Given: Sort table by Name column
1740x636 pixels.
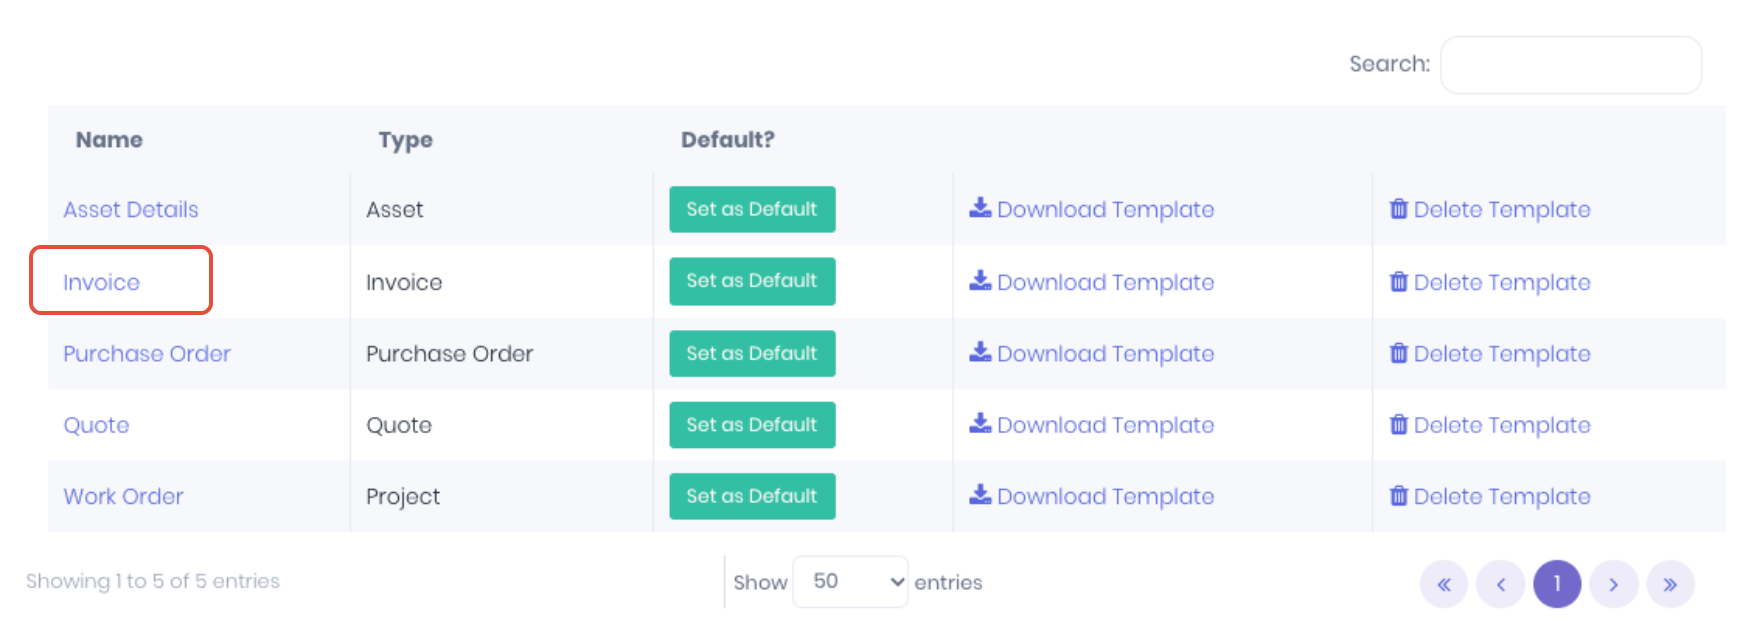Looking at the screenshot, I should (x=109, y=140).
